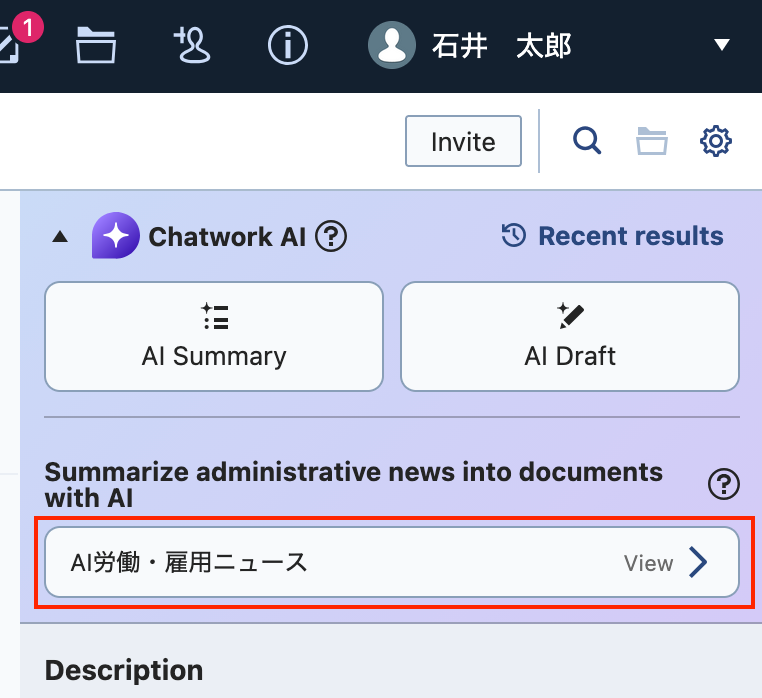Open the information icon in the top bar
Viewport: 762px width, 698px height.
288,45
